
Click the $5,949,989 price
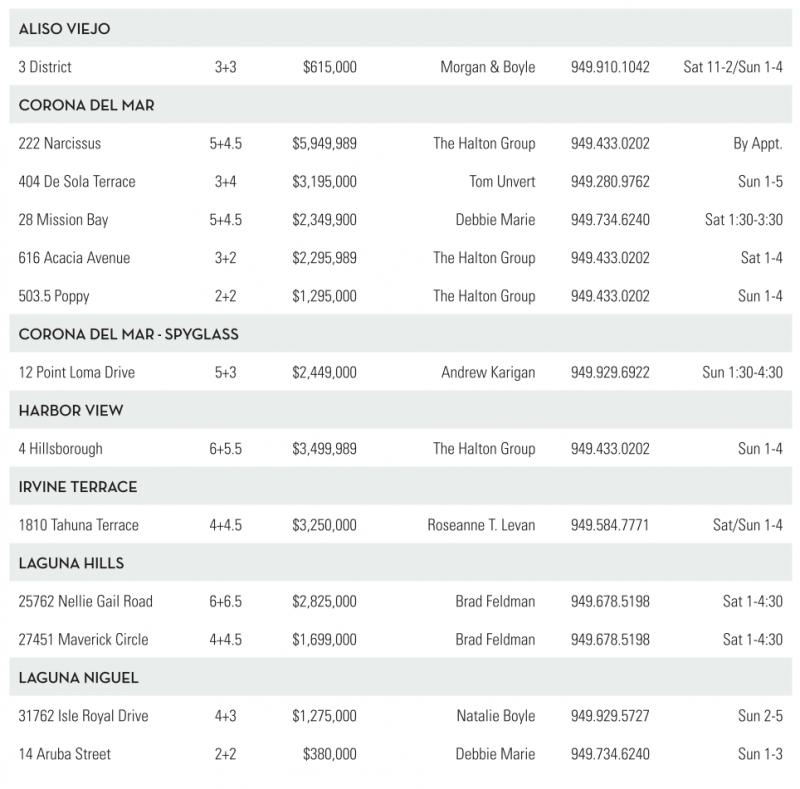click(324, 144)
